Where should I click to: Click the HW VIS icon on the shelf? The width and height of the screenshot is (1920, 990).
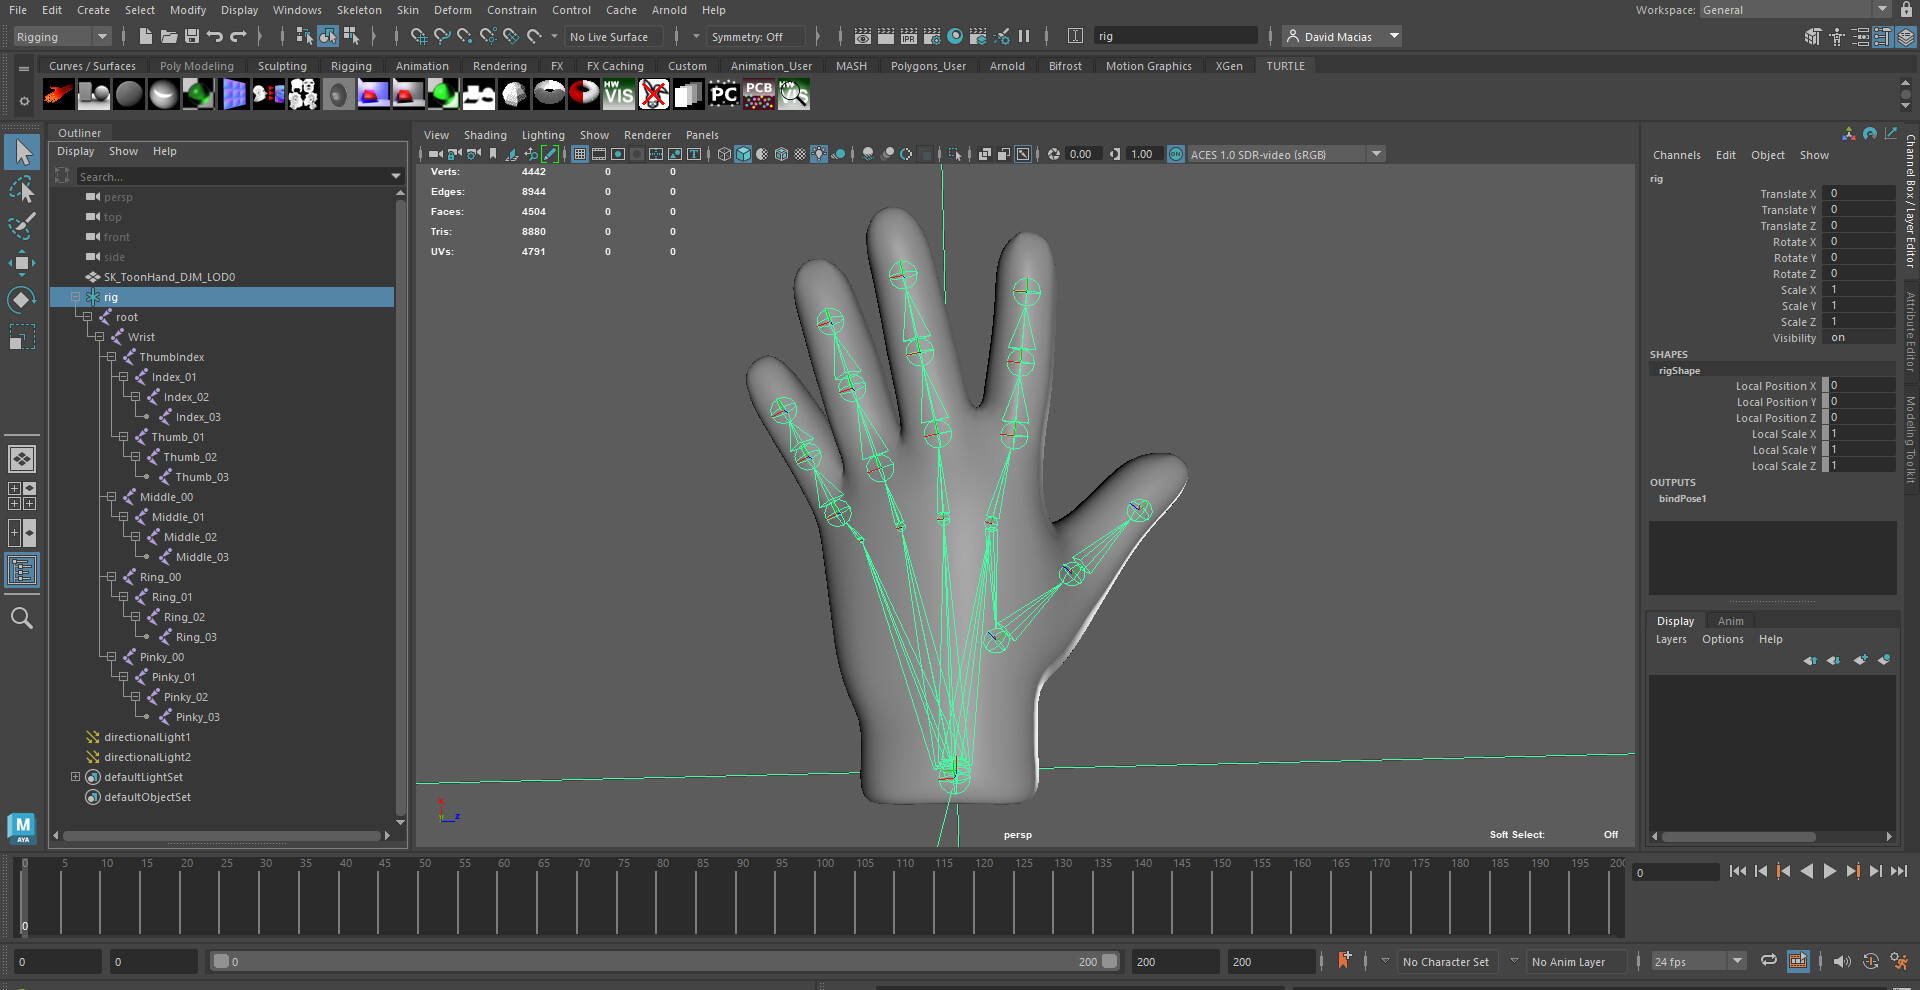[619, 93]
